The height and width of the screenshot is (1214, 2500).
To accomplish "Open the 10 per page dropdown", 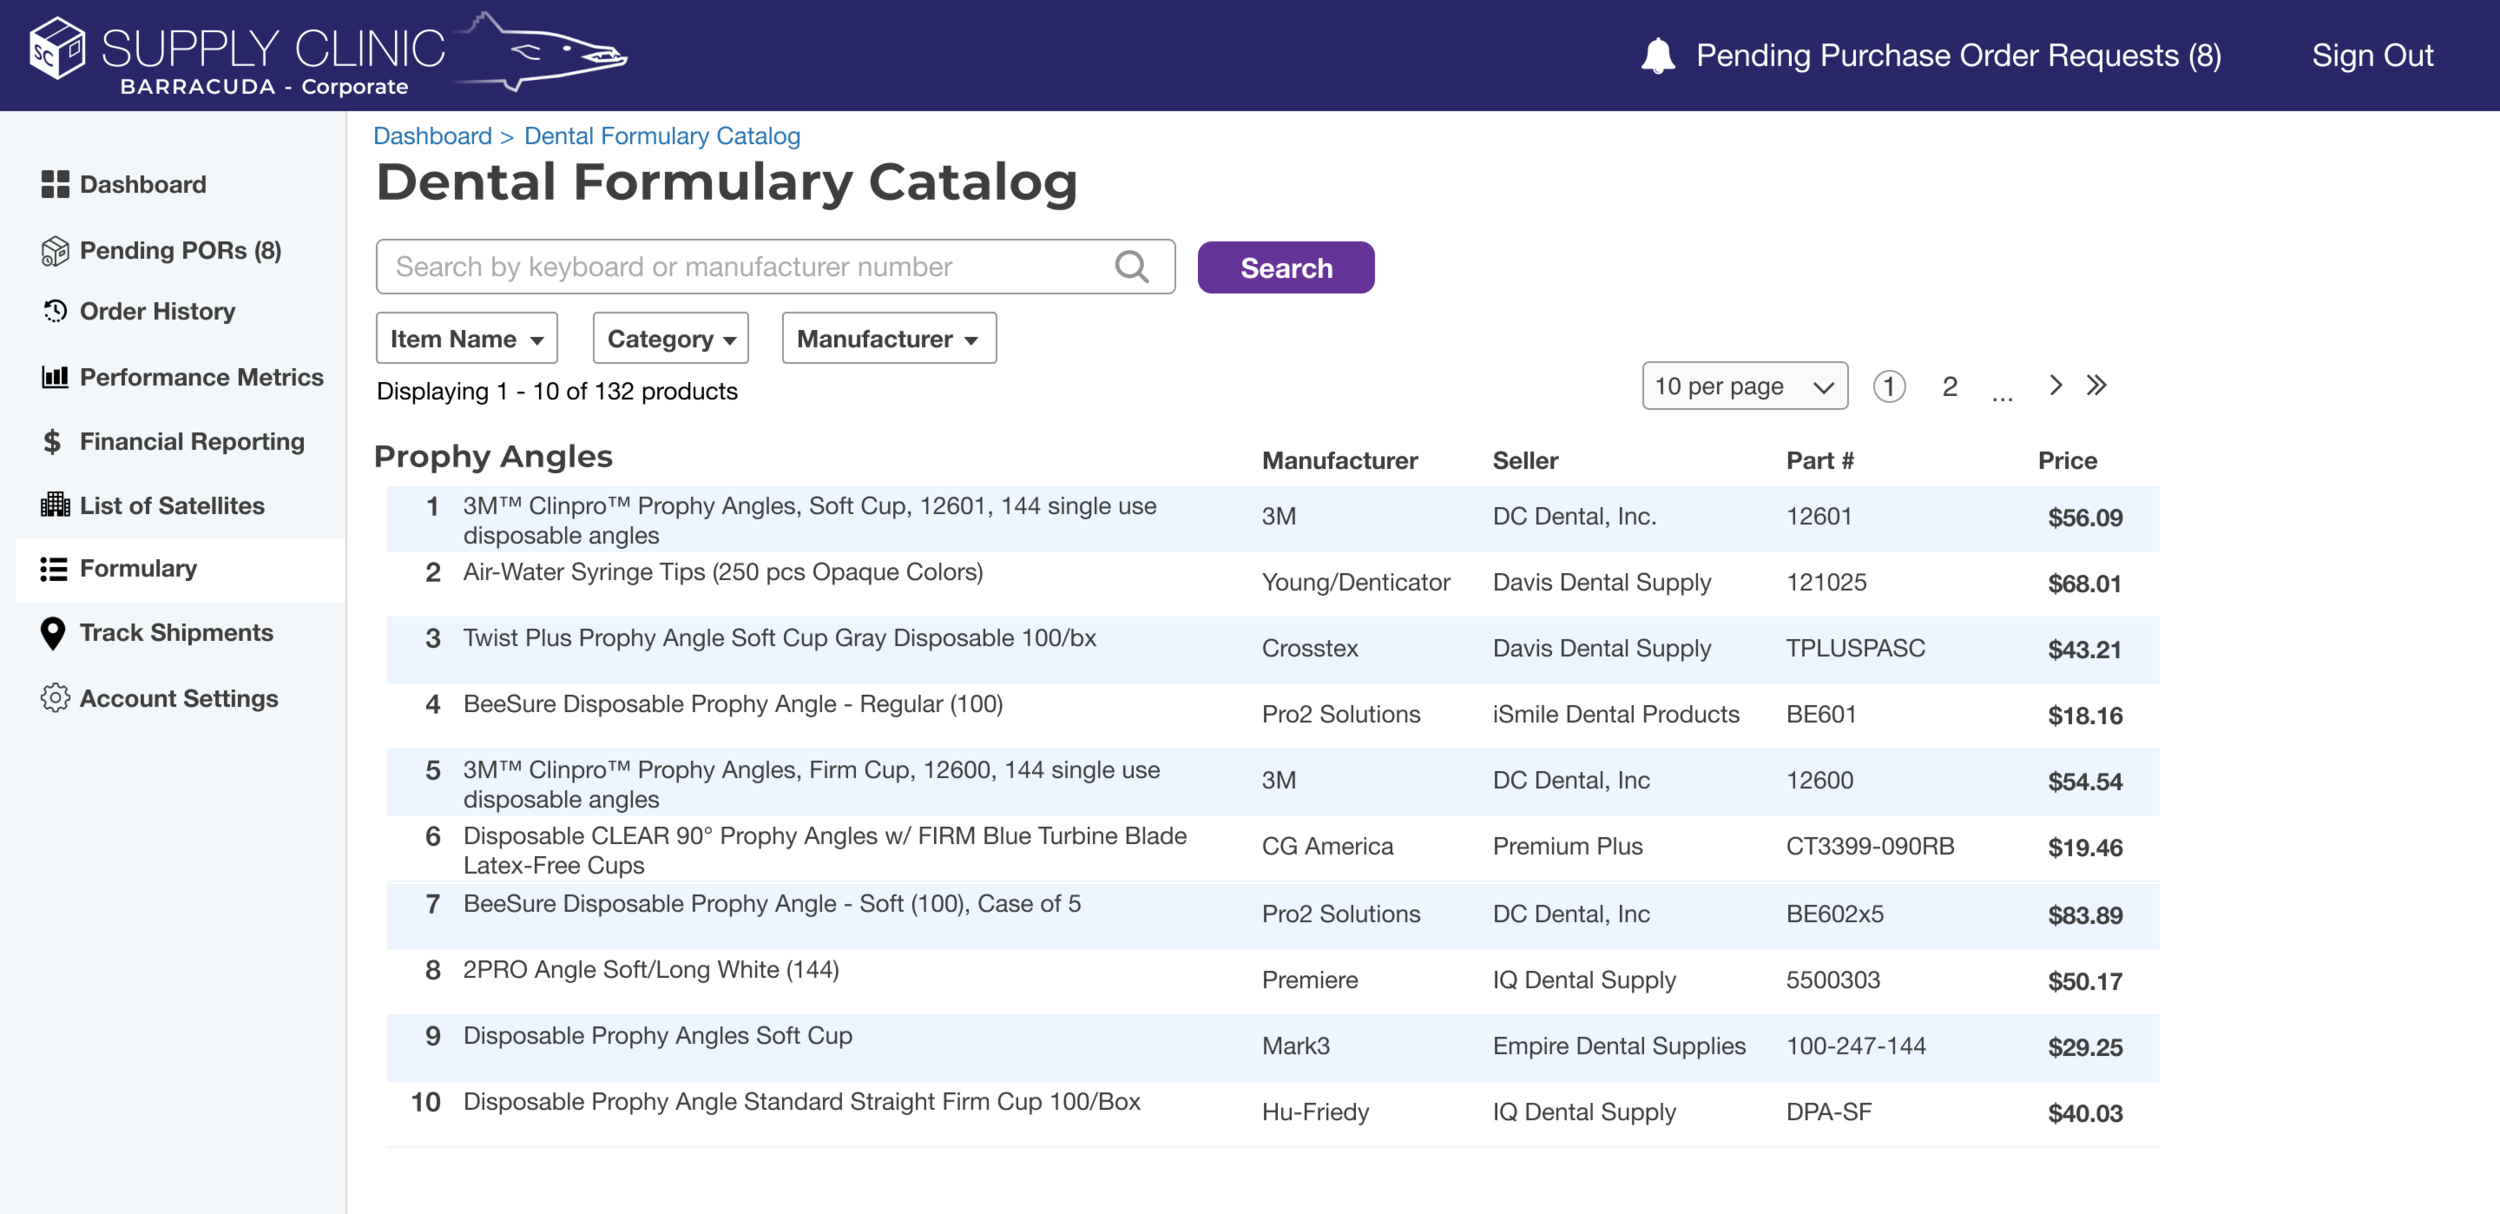I will click(1745, 386).
